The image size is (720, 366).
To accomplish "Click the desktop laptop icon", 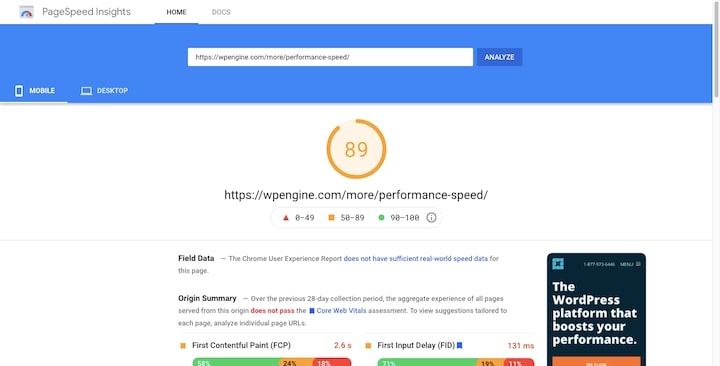I will click(x=86, y=91).
